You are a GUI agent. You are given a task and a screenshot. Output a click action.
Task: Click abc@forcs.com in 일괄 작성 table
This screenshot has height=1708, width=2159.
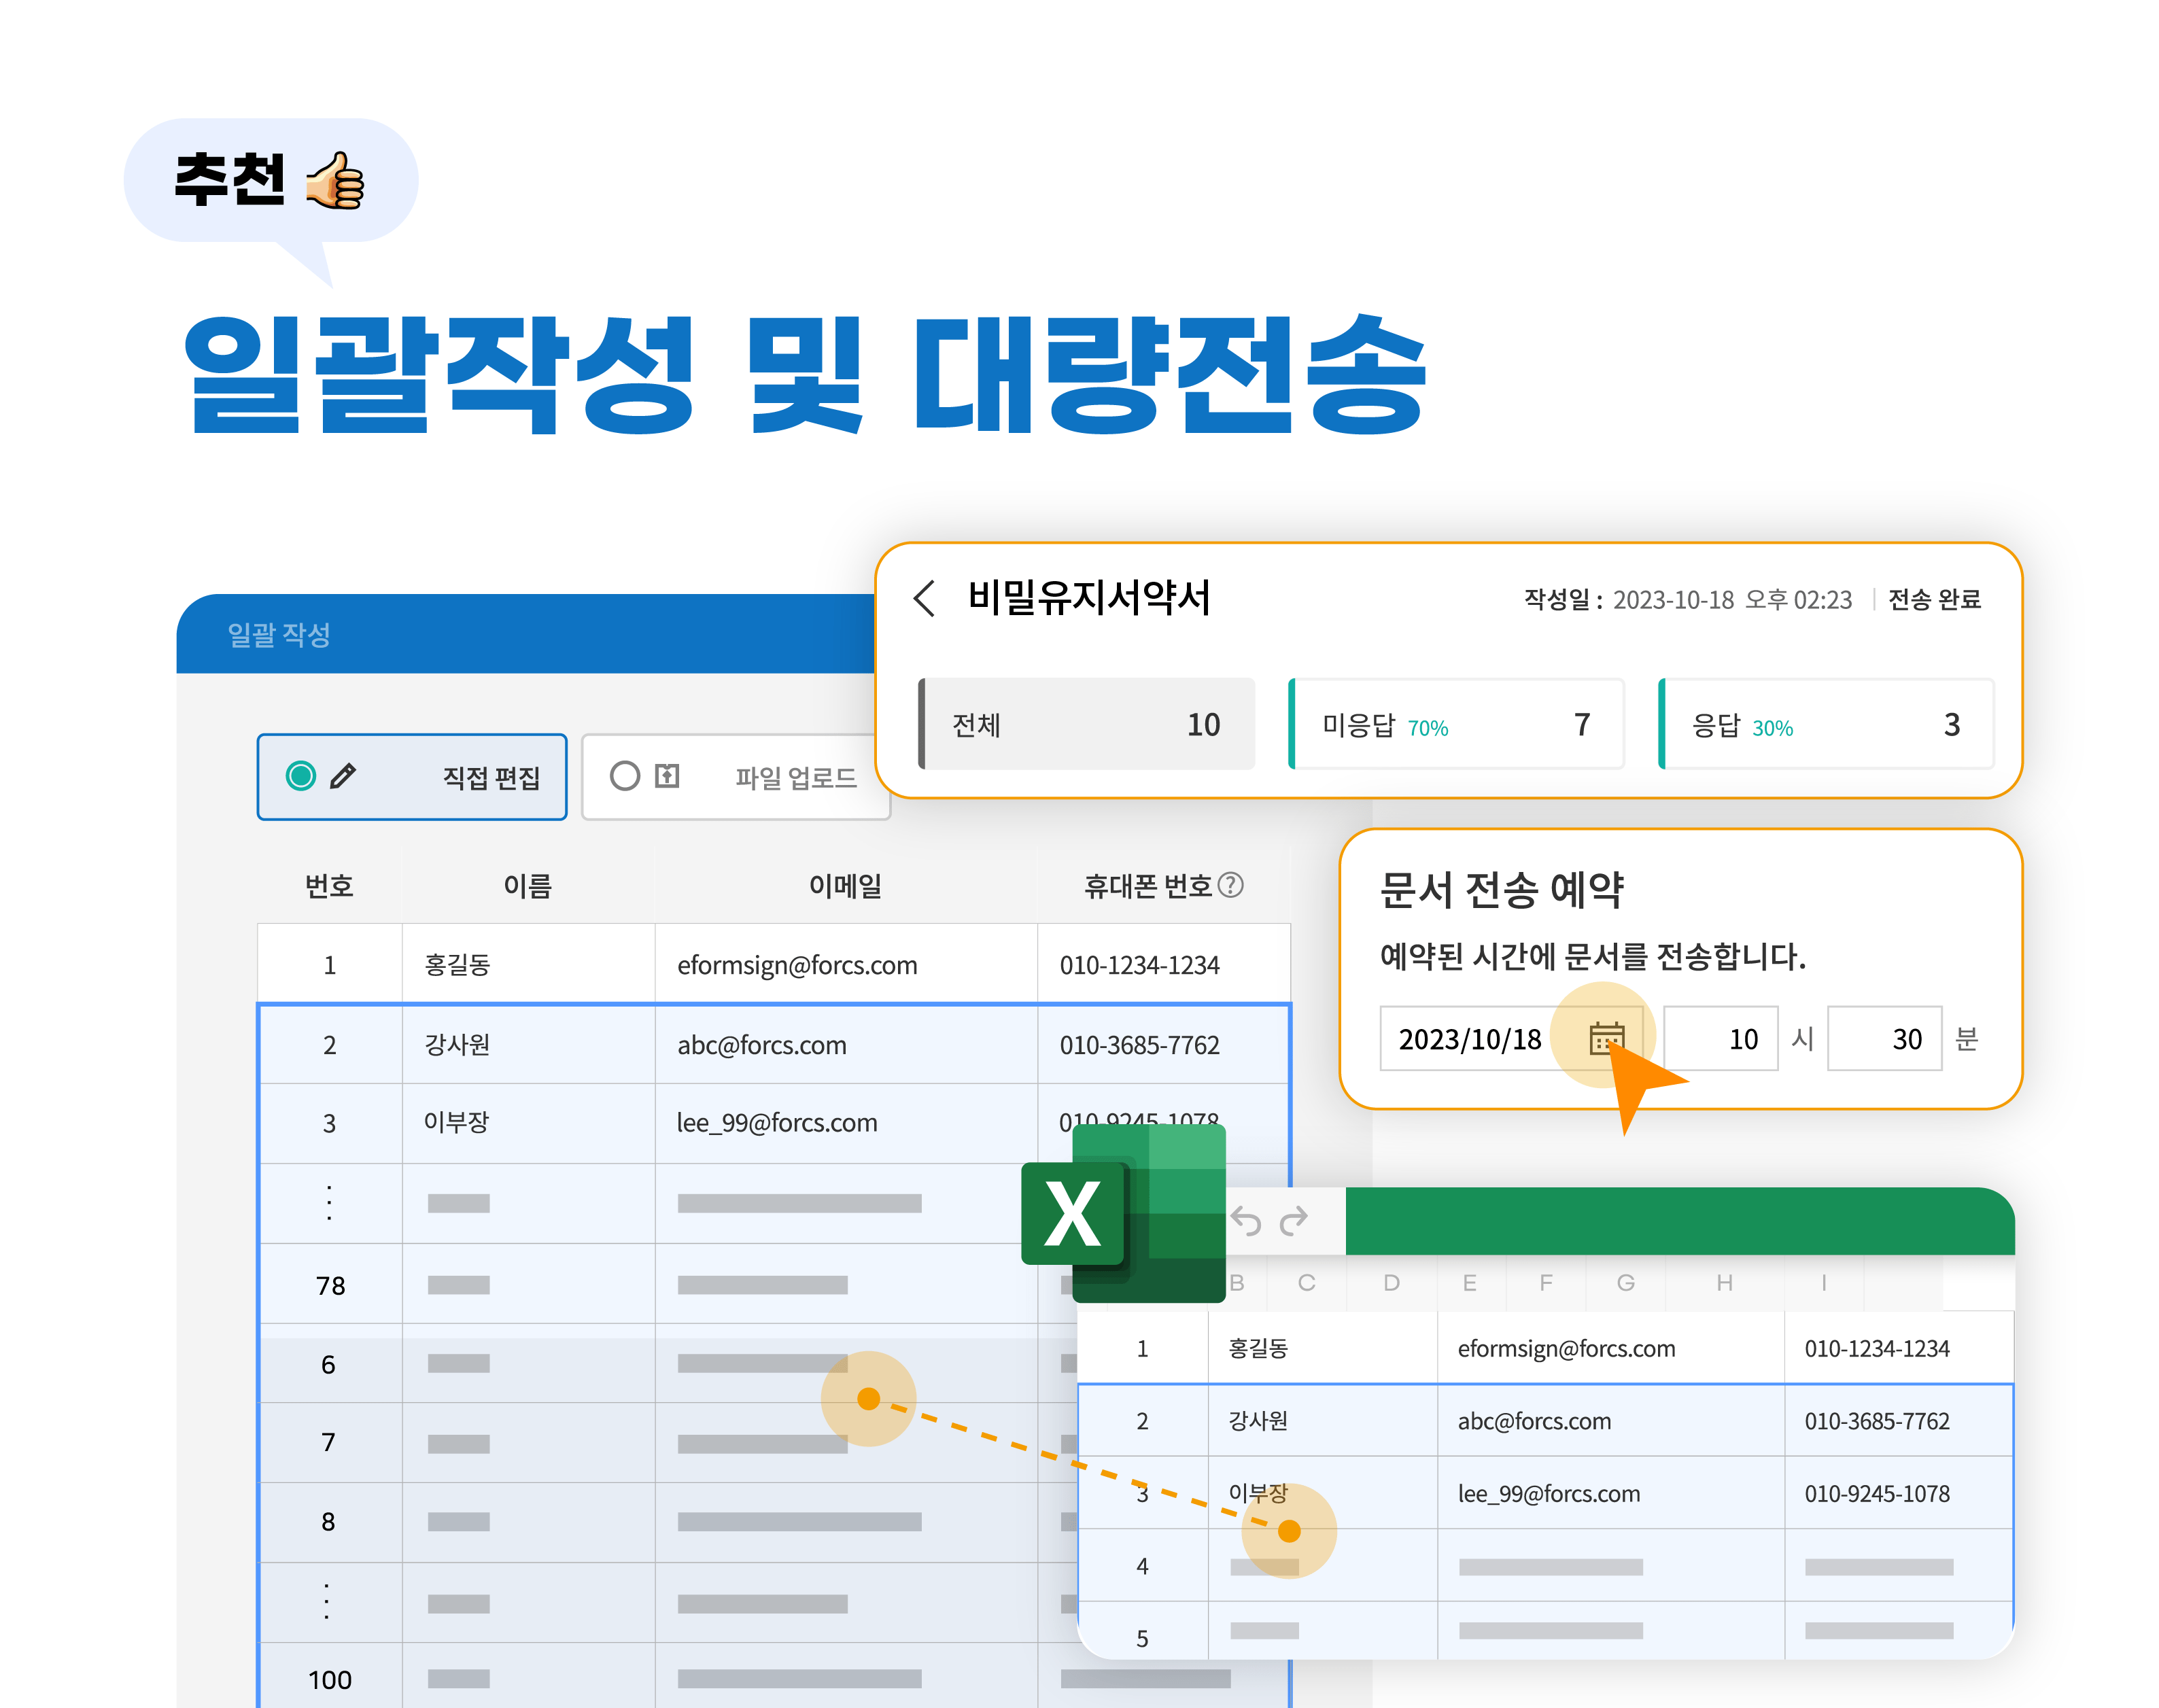click(762, 1044)
